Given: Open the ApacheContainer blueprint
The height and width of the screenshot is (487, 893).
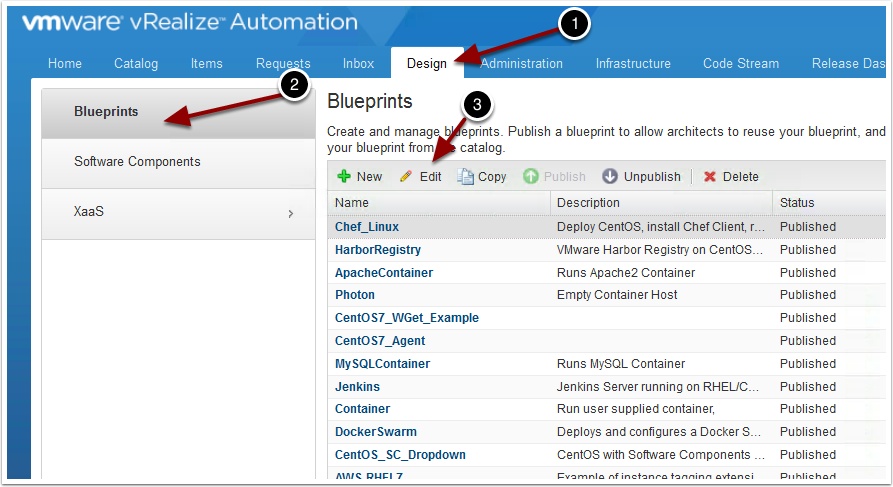Looking at the screenshot, I should point(384,272).
